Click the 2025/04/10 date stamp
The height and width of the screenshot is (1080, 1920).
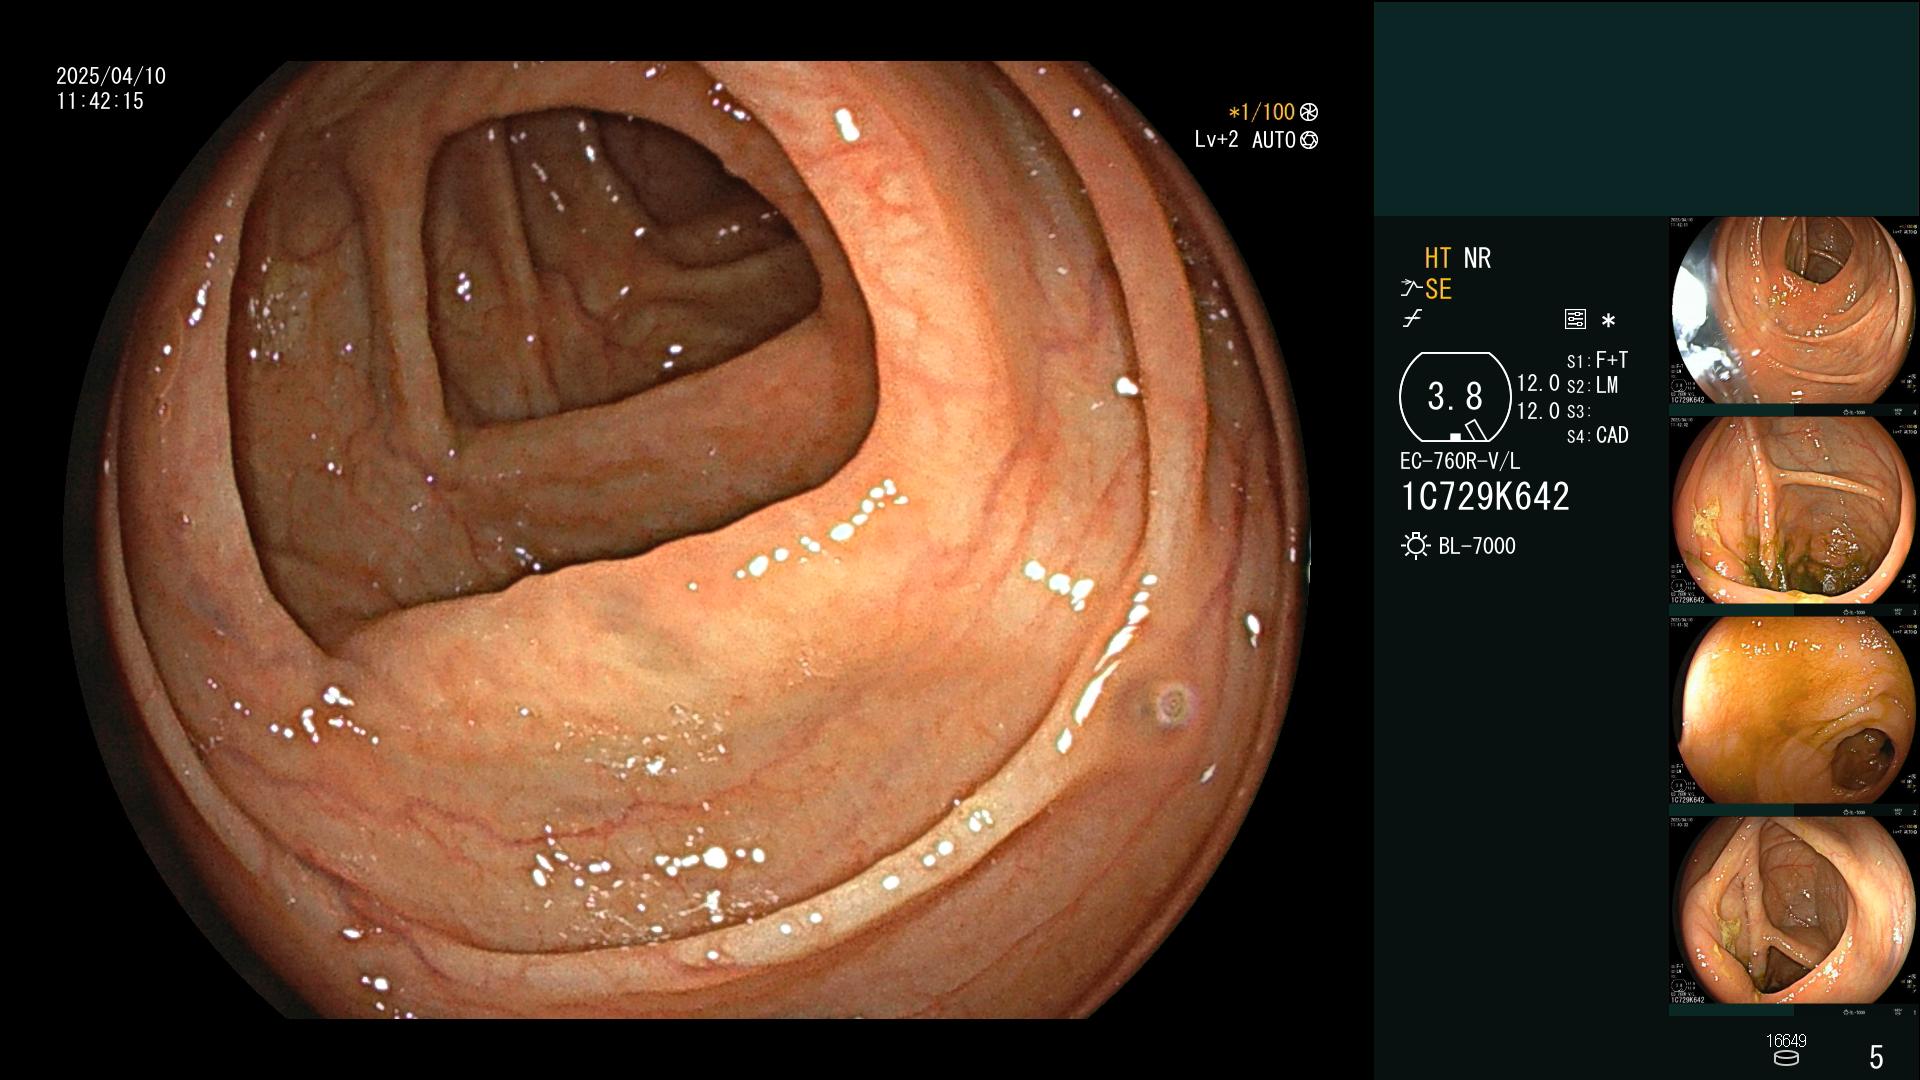coord(111,76)
